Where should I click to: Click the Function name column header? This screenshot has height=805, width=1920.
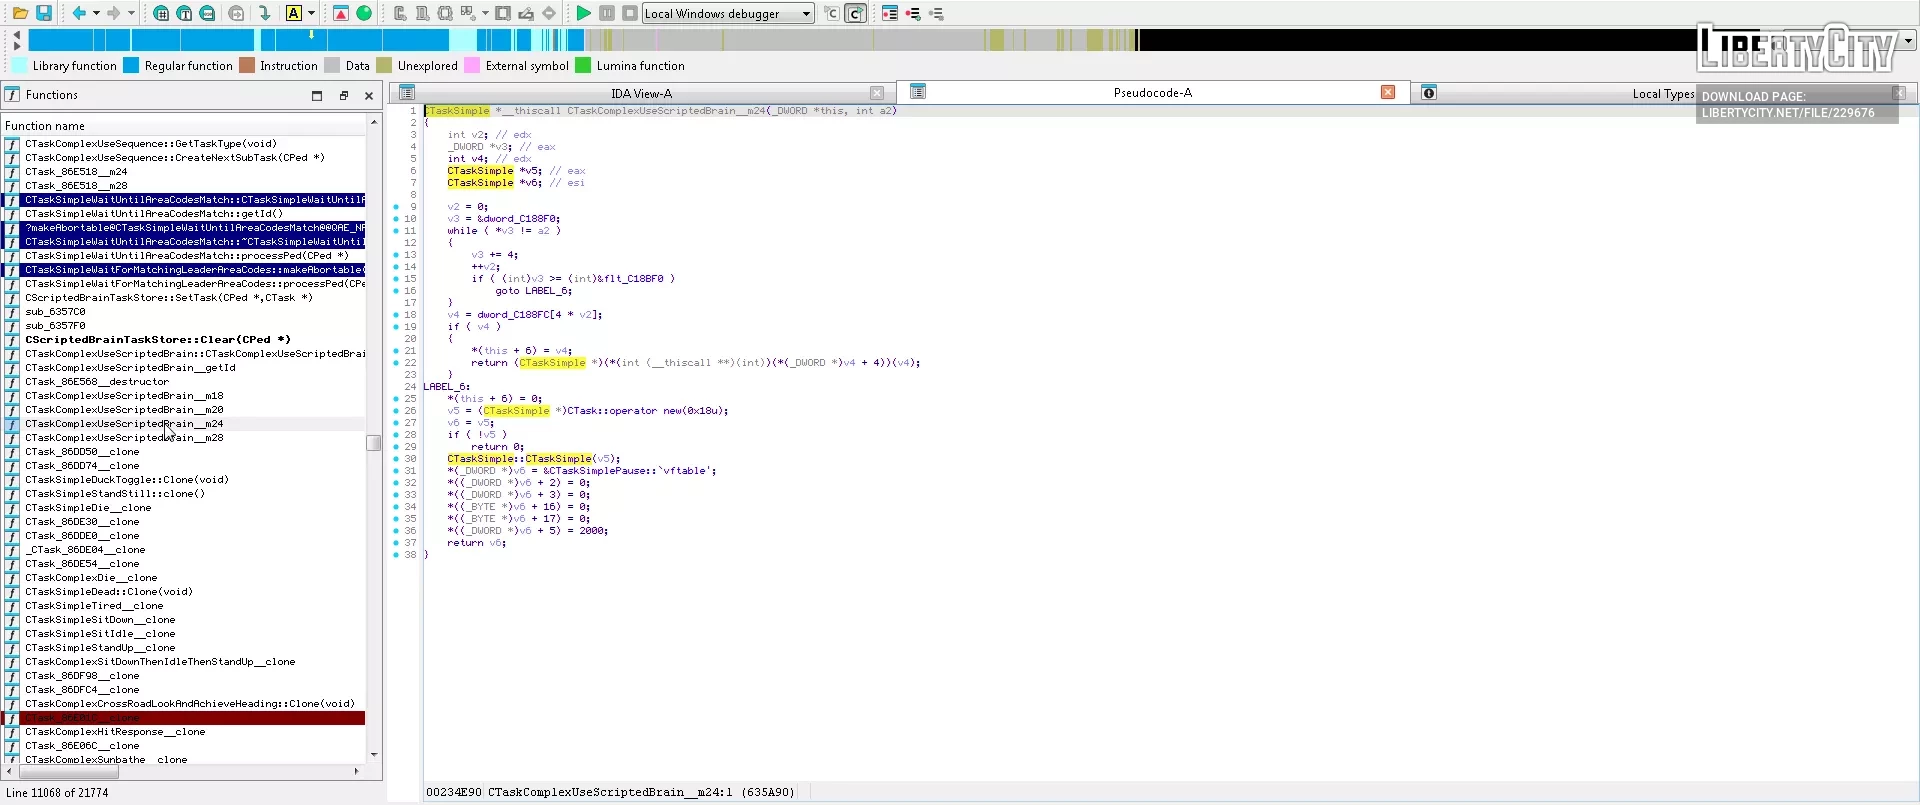tap(45, 126)
